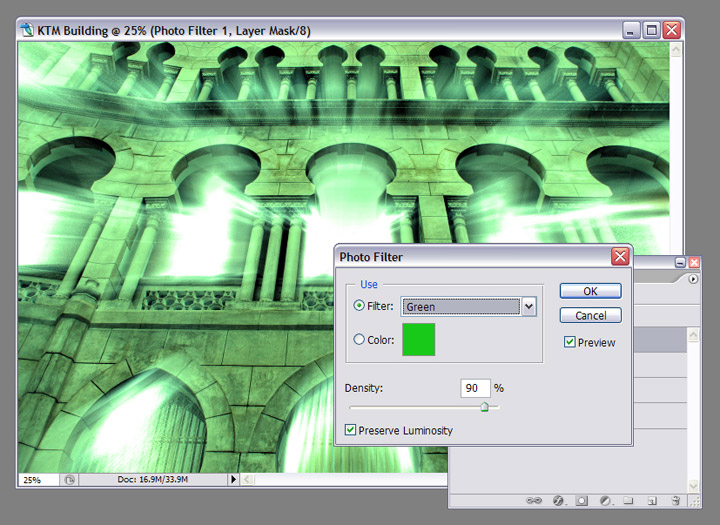Click the new adjustment layer icon
Image resolution: width=720 pixels, height=525 pixels.
(x=605, y=500)
